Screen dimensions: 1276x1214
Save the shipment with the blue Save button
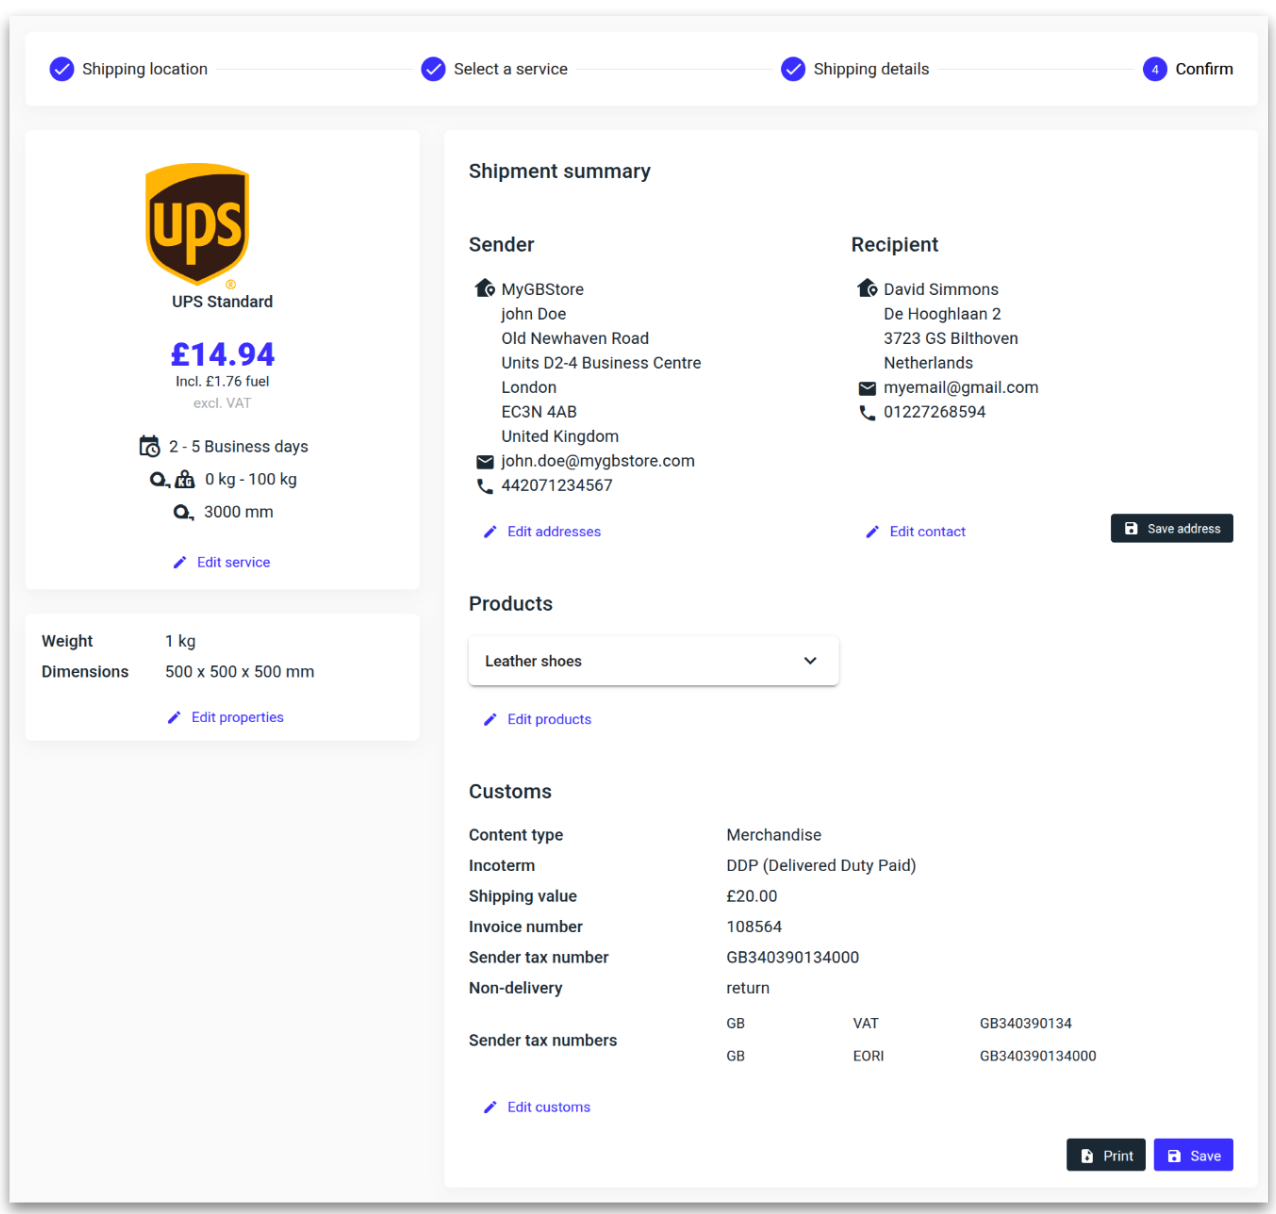click(x=1193, y=1155)
